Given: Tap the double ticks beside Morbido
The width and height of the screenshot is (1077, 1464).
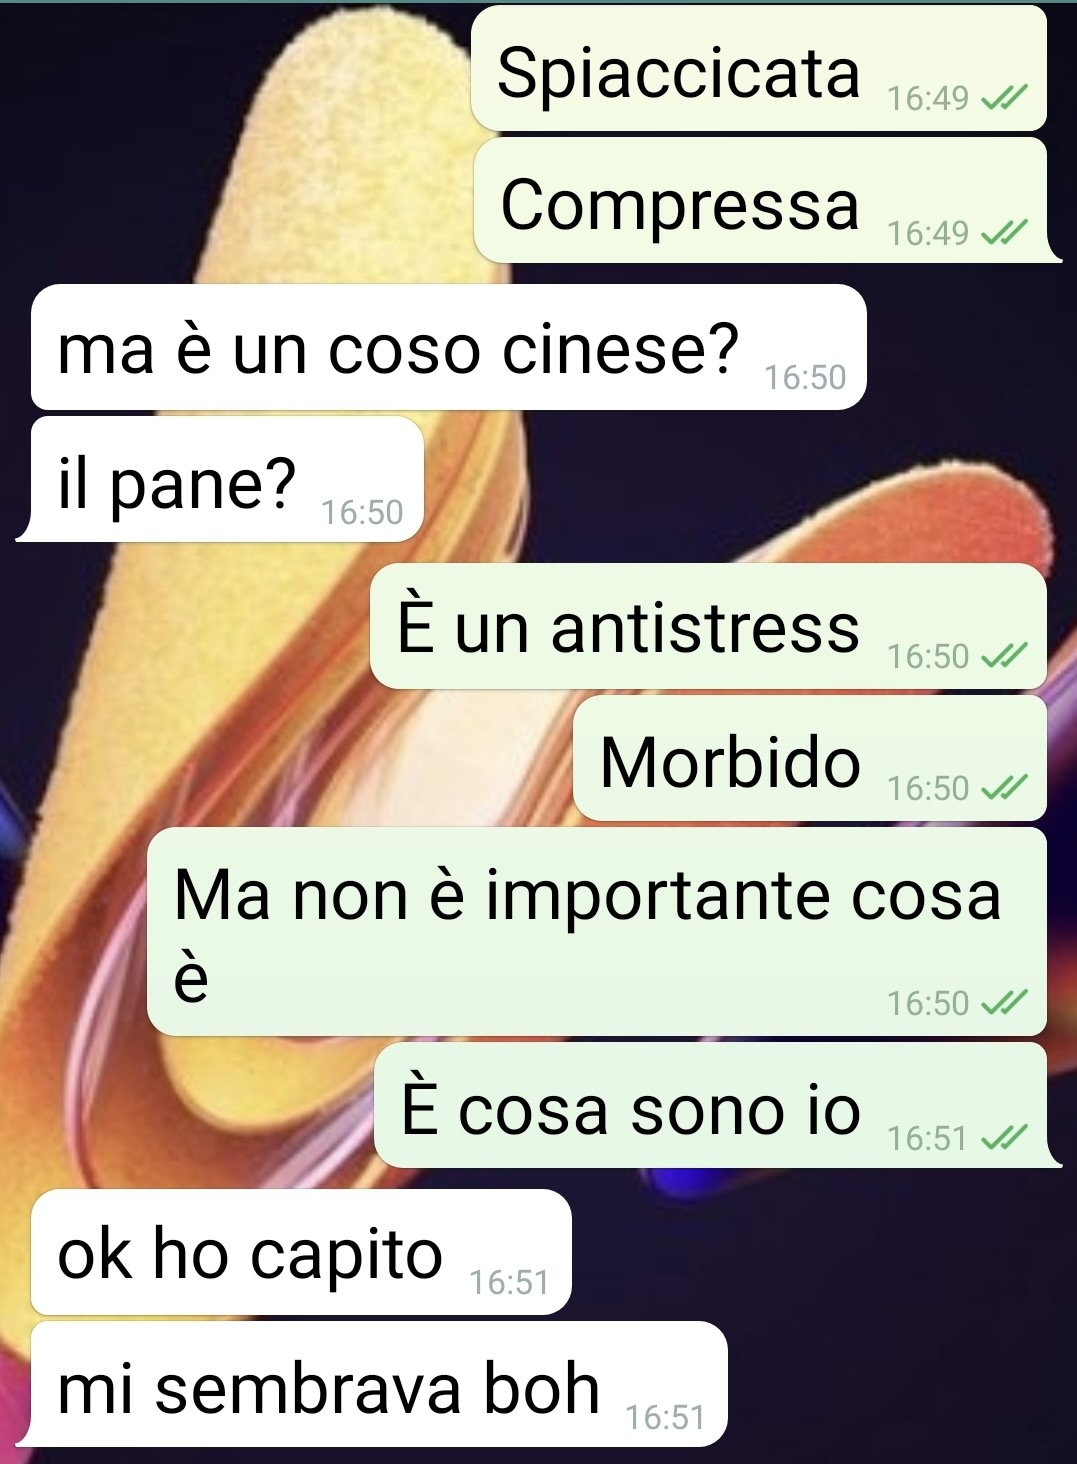Looking at the screenshot, I should tap(1004, 788).
